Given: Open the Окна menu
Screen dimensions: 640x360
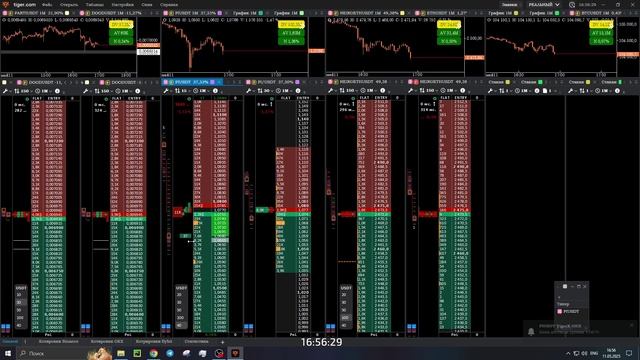Looking at the screenshot, I should (x=147, y=4).
